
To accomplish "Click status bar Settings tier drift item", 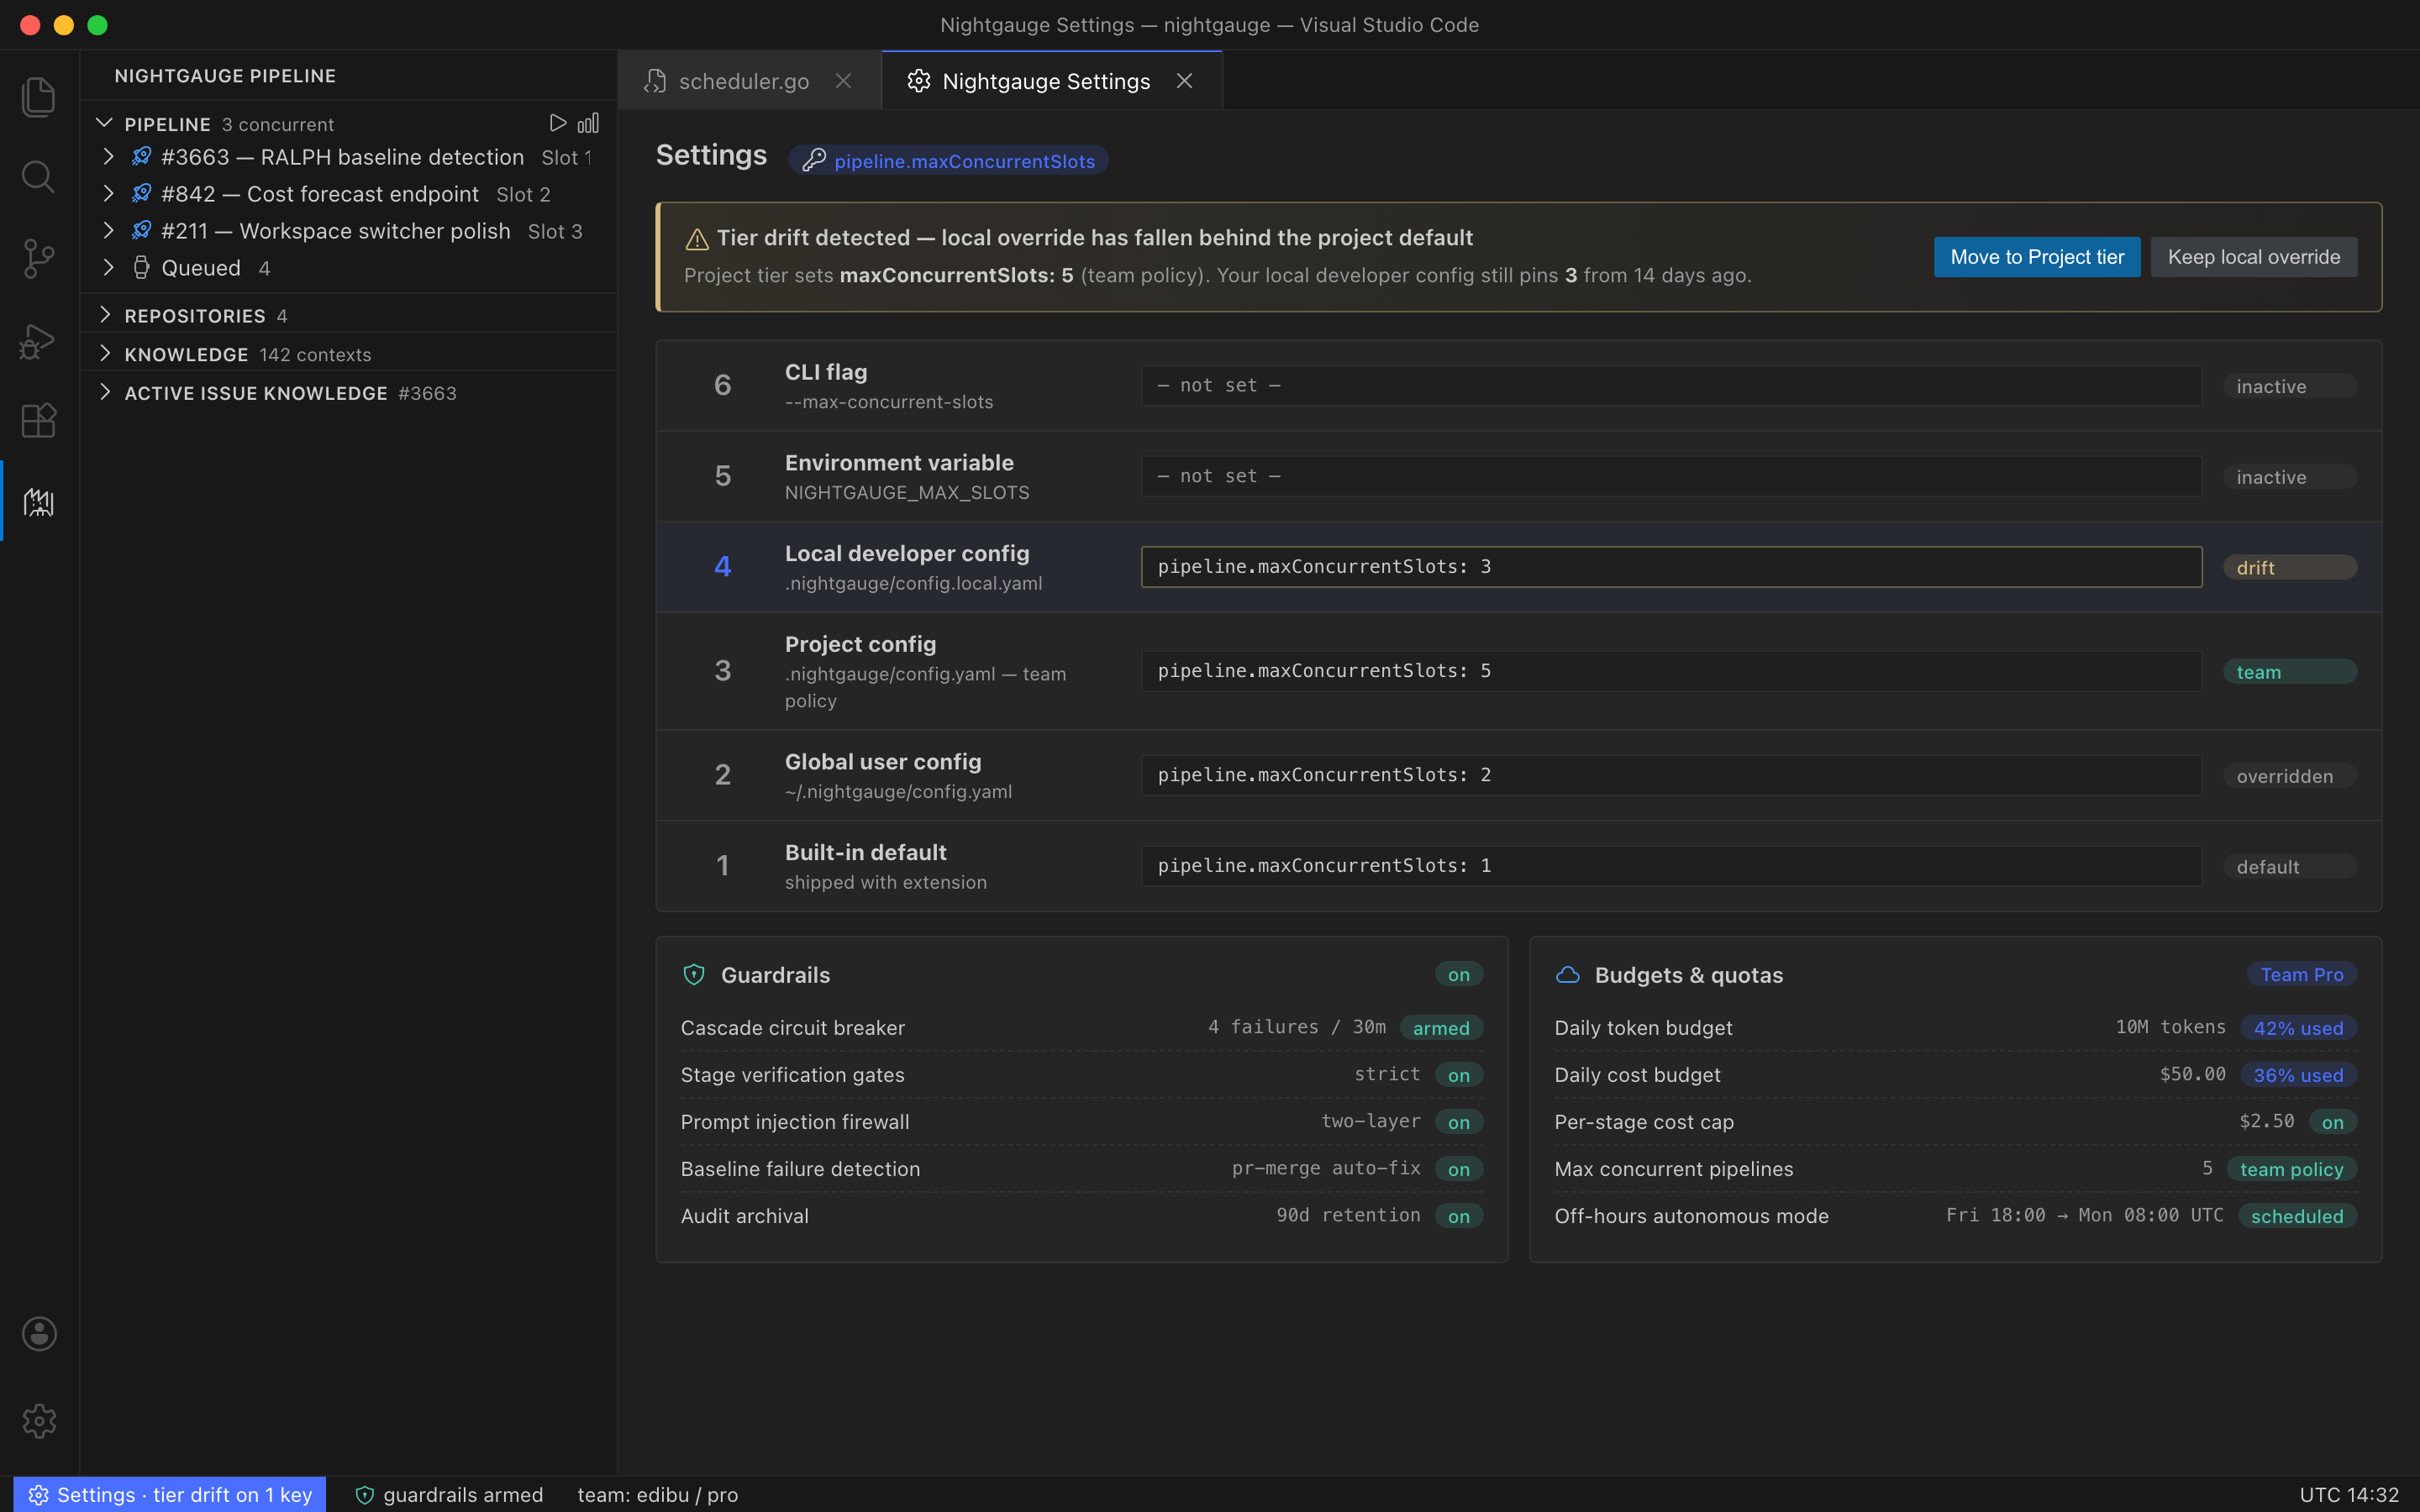I will 170,1495.
